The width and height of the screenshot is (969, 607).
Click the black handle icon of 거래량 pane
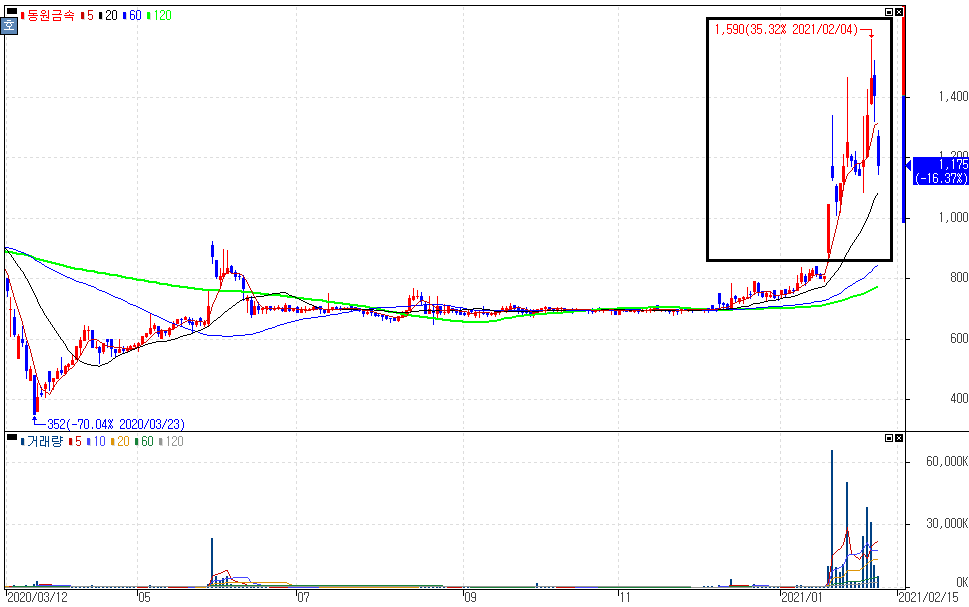[12, 438]
